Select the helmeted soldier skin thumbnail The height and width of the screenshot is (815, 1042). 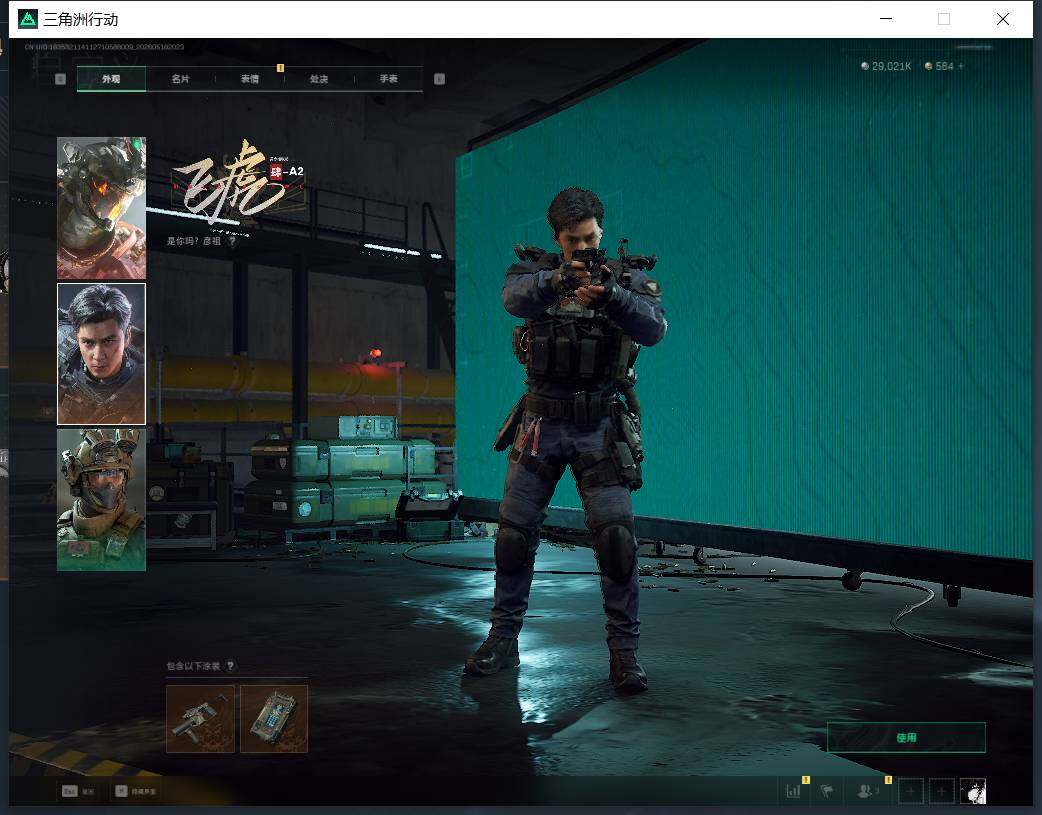pyautogui.click(x=101, y=500)
